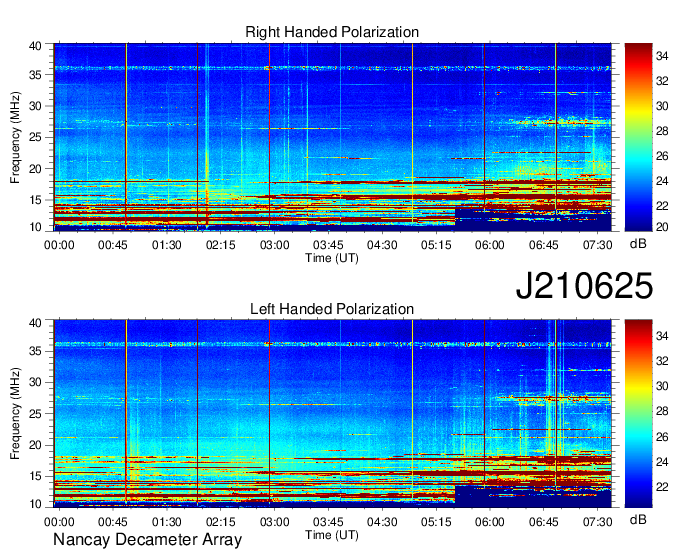Click the dB unit label of lower colorbar
The width and height of the screenshot is (680, 552).
pos(638,520)
